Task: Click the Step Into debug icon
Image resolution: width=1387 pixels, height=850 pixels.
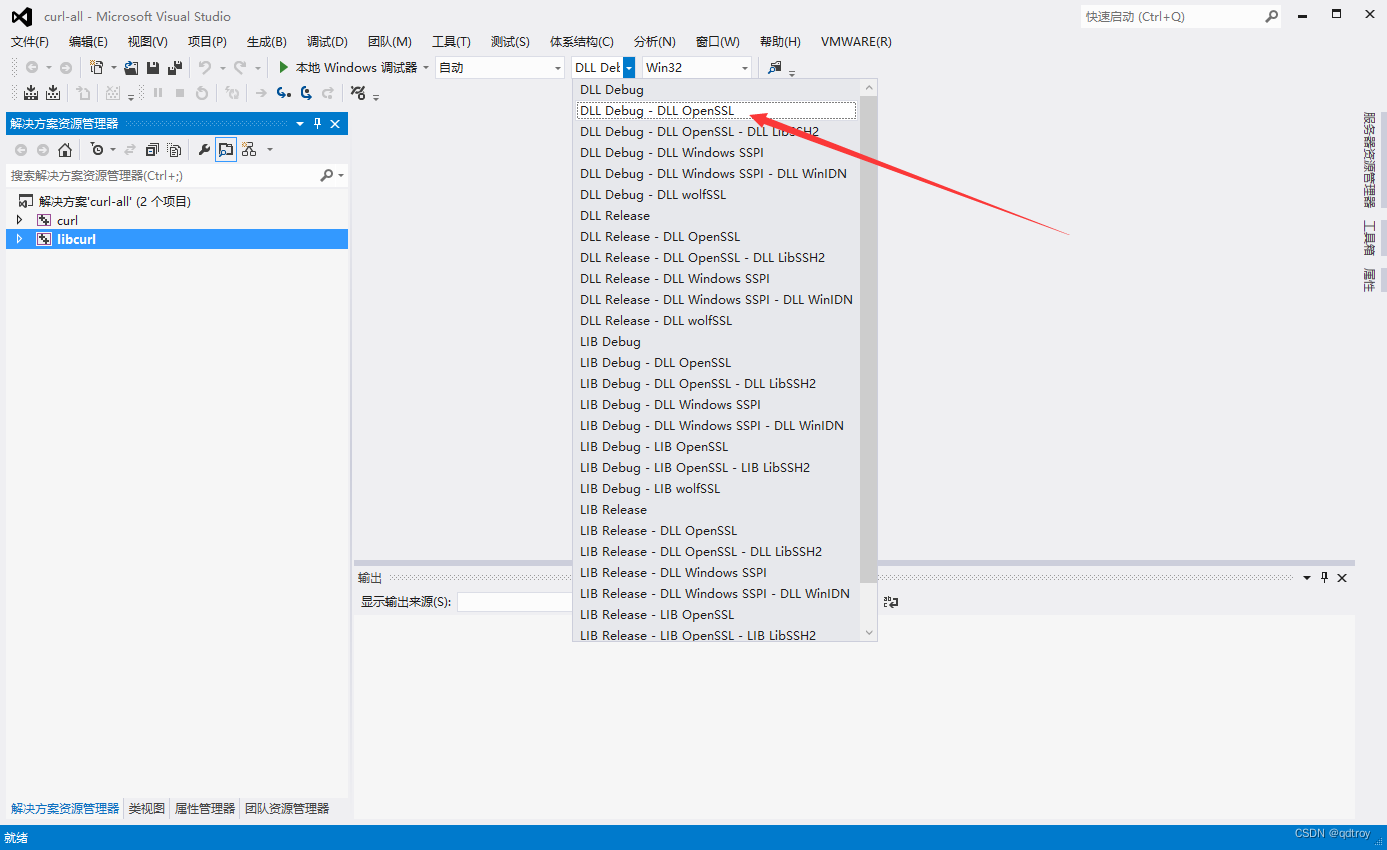Action: [284, 93]
